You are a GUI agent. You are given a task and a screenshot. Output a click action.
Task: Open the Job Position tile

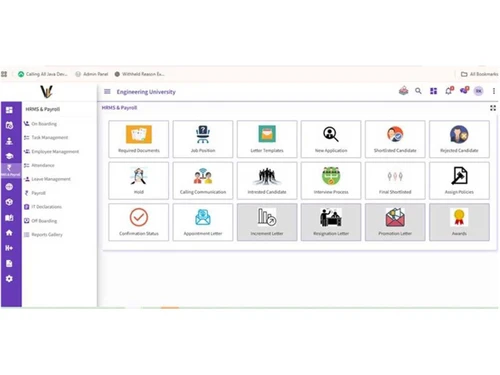point(203,139)
